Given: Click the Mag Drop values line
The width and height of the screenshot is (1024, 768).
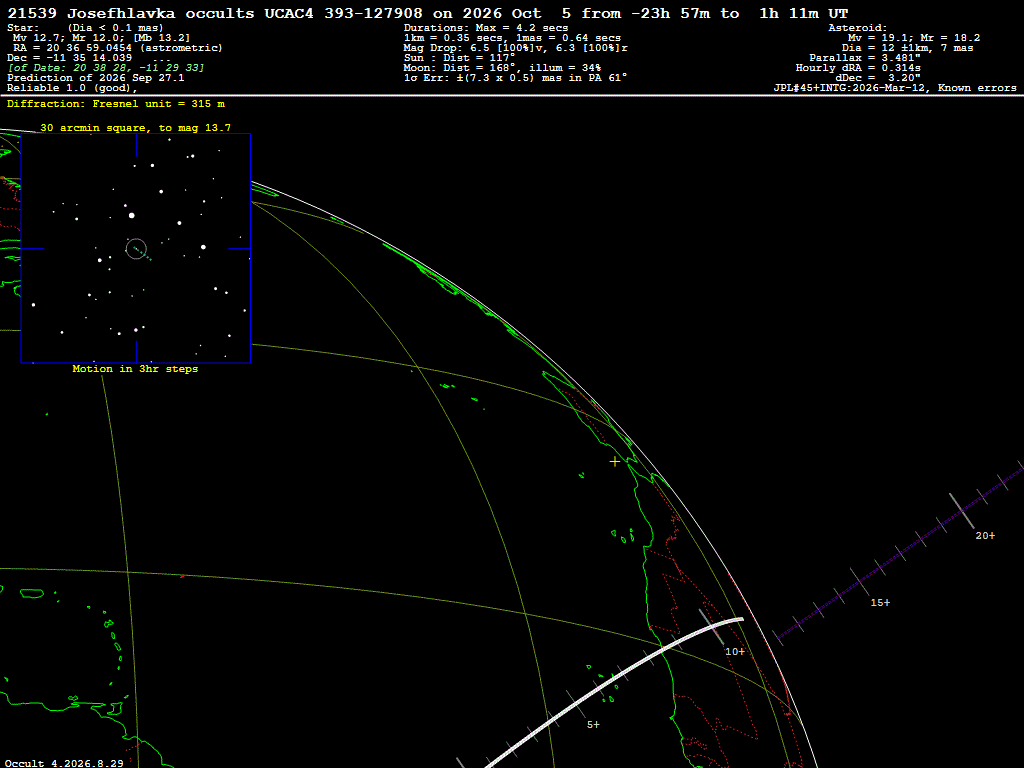Looking at the screenshot, I should point(516,48).
